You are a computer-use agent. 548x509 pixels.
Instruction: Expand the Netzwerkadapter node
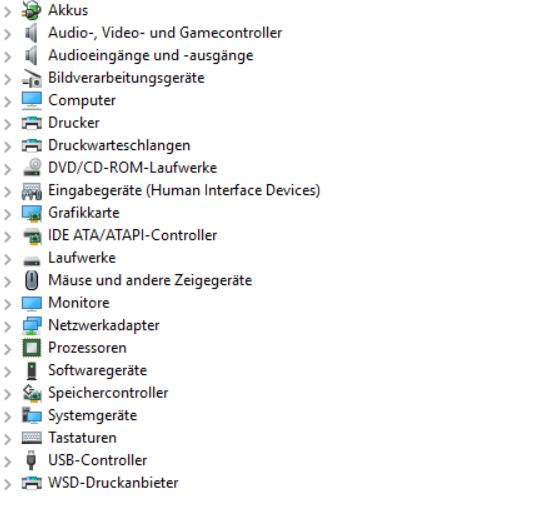(x=8, y=327)
